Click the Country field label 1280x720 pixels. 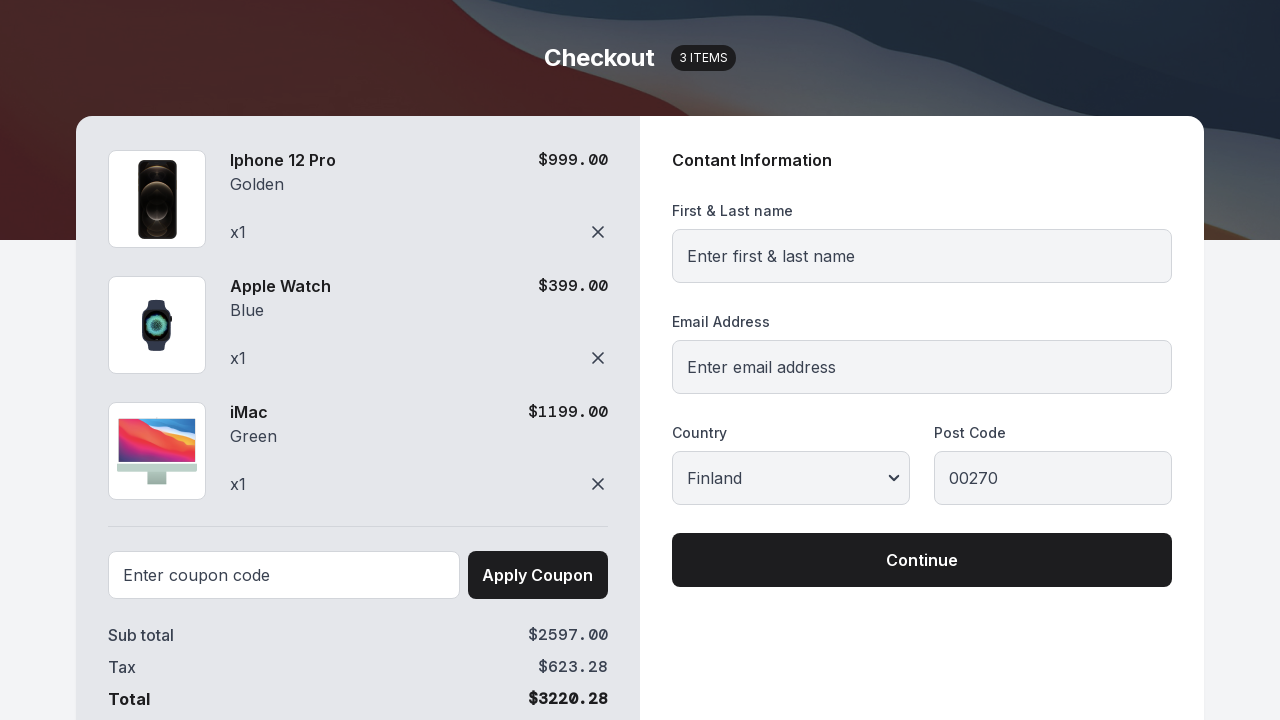pyautogui.click(x=699, y=433)
